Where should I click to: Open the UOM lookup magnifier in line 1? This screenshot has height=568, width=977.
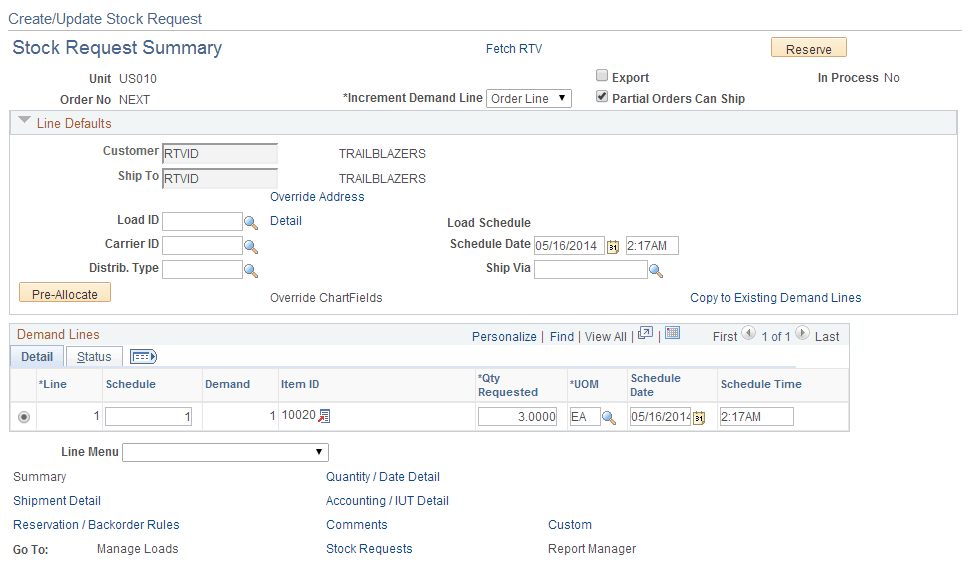point(609,418)
